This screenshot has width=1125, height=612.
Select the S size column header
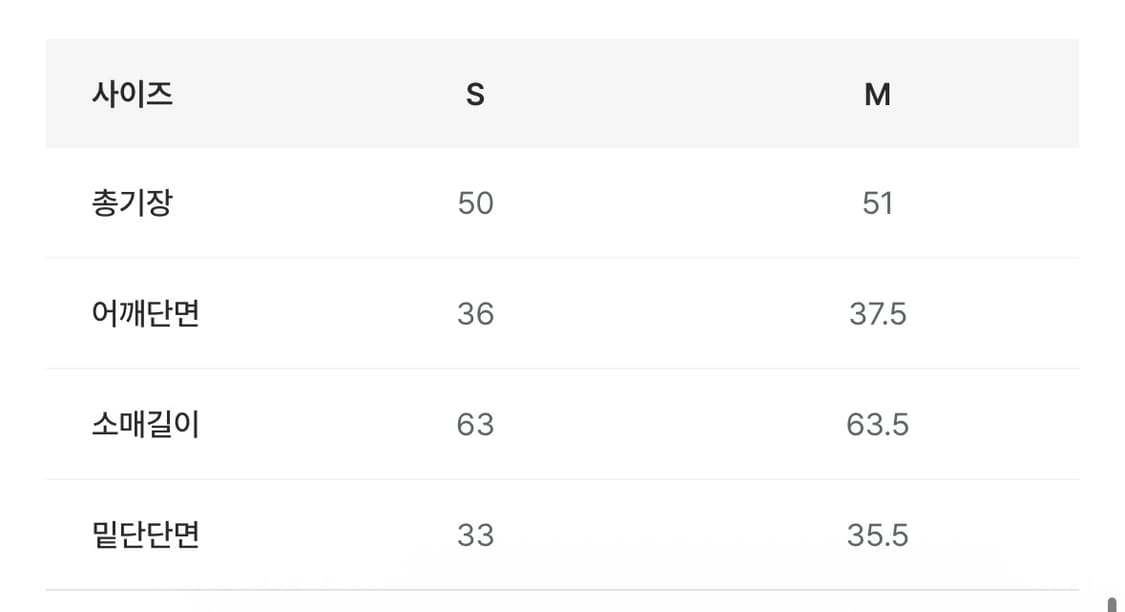click(x=475, y=95)
